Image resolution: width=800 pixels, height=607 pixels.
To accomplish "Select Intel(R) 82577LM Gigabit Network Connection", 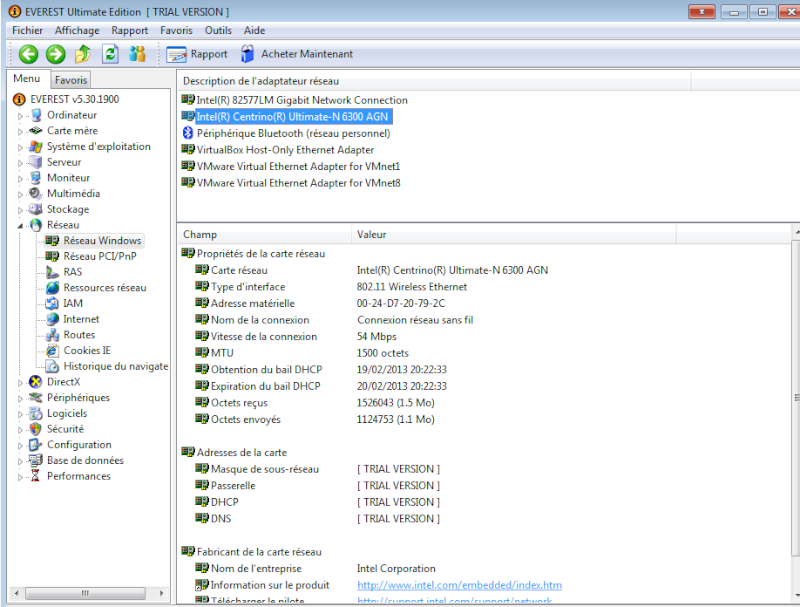I will (302, 100).
